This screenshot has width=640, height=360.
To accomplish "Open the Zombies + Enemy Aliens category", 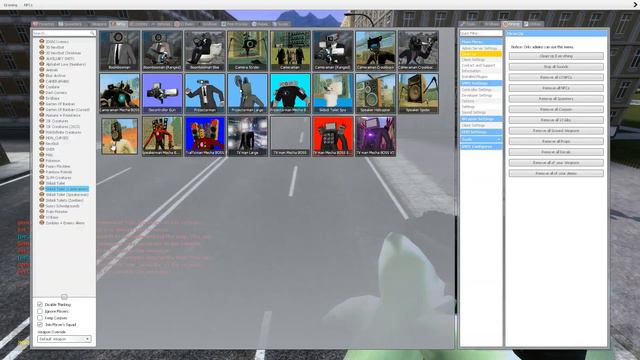I will point(65,223).
